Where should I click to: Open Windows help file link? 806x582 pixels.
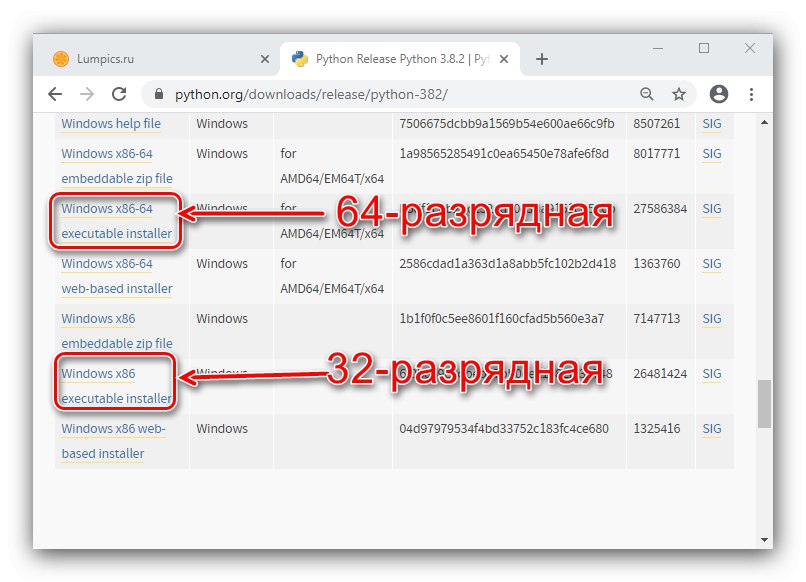[x=111, y=124]
